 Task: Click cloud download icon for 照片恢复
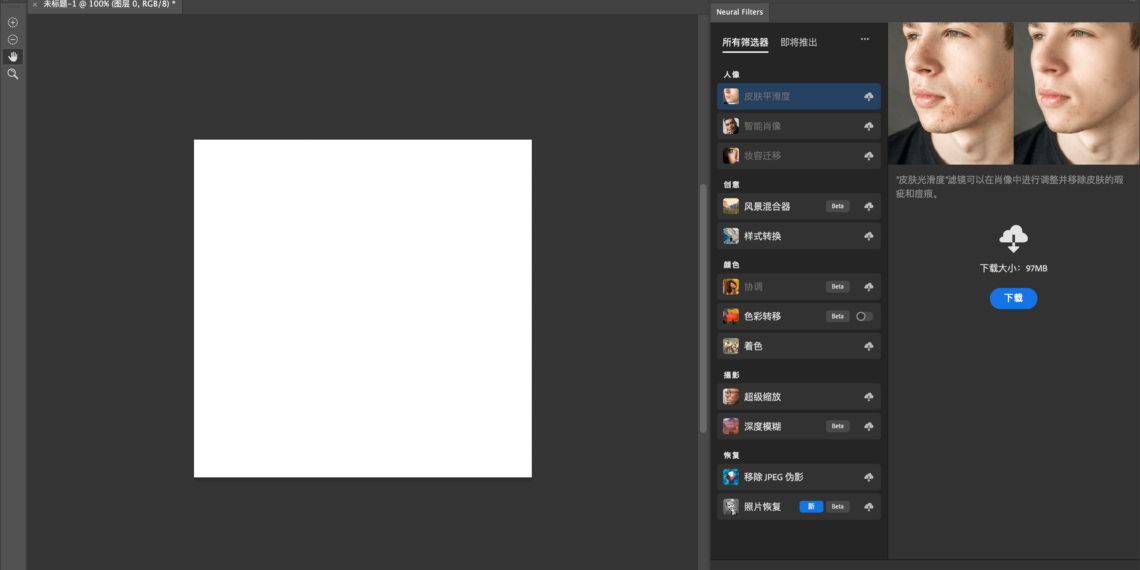(x=868, y=507)
